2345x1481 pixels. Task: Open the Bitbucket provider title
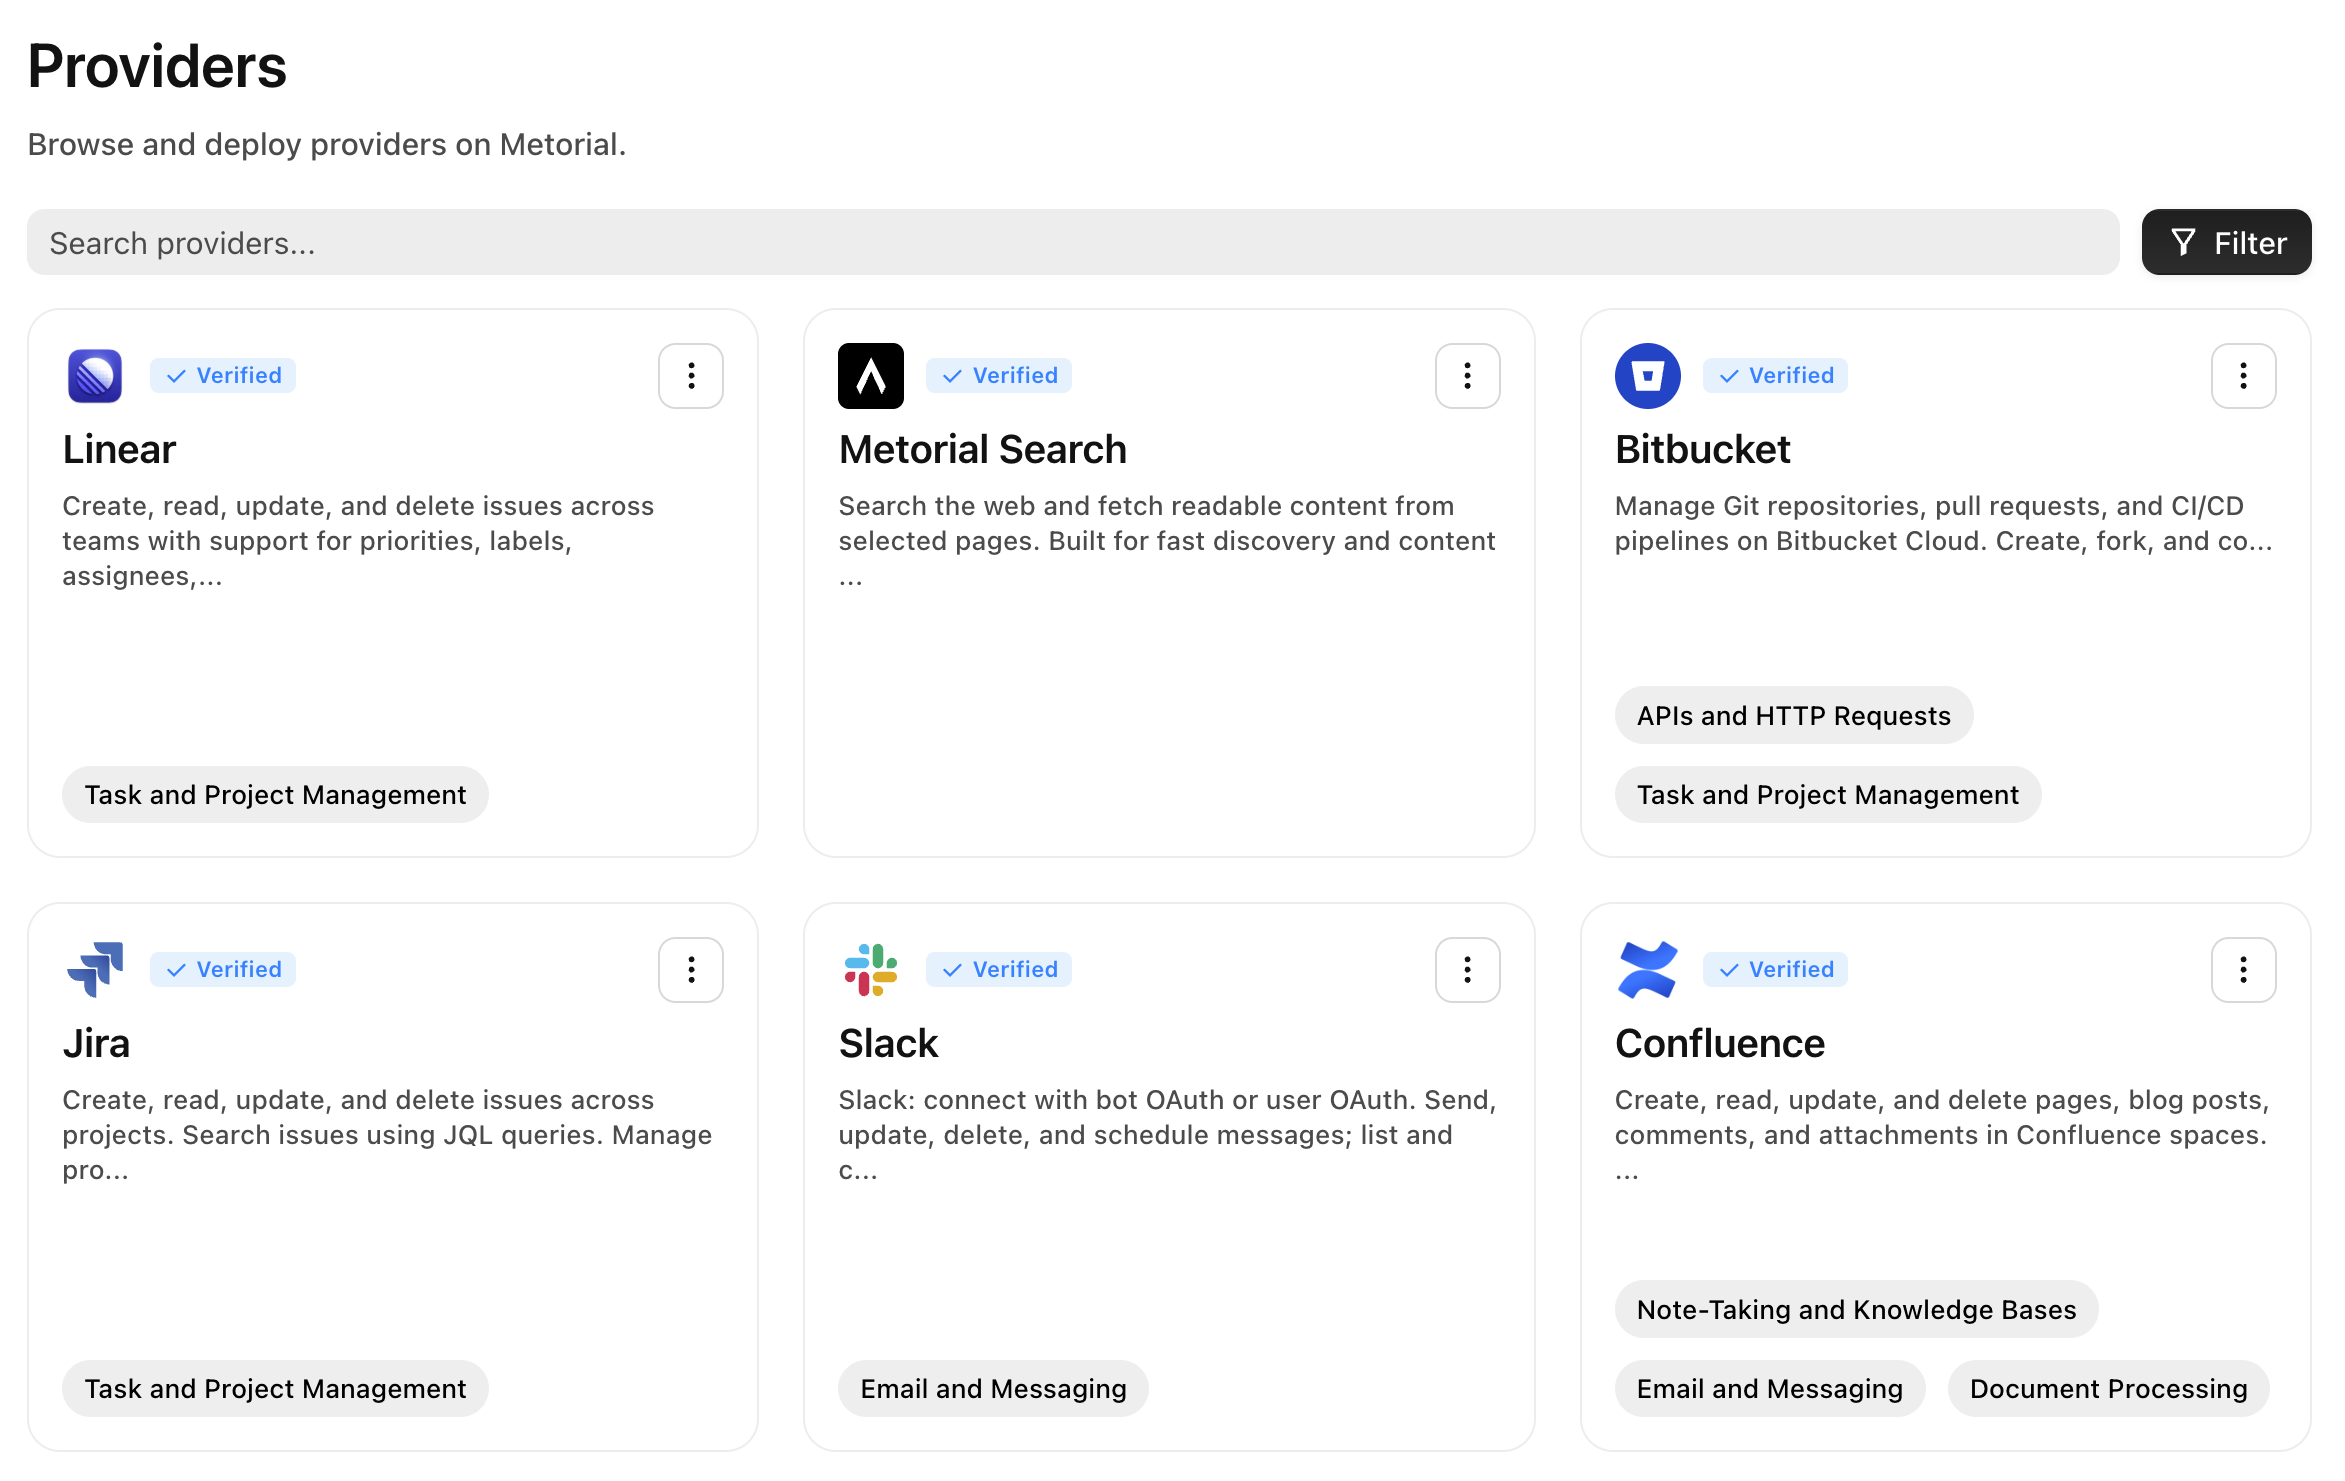[x=1702, y=450]
